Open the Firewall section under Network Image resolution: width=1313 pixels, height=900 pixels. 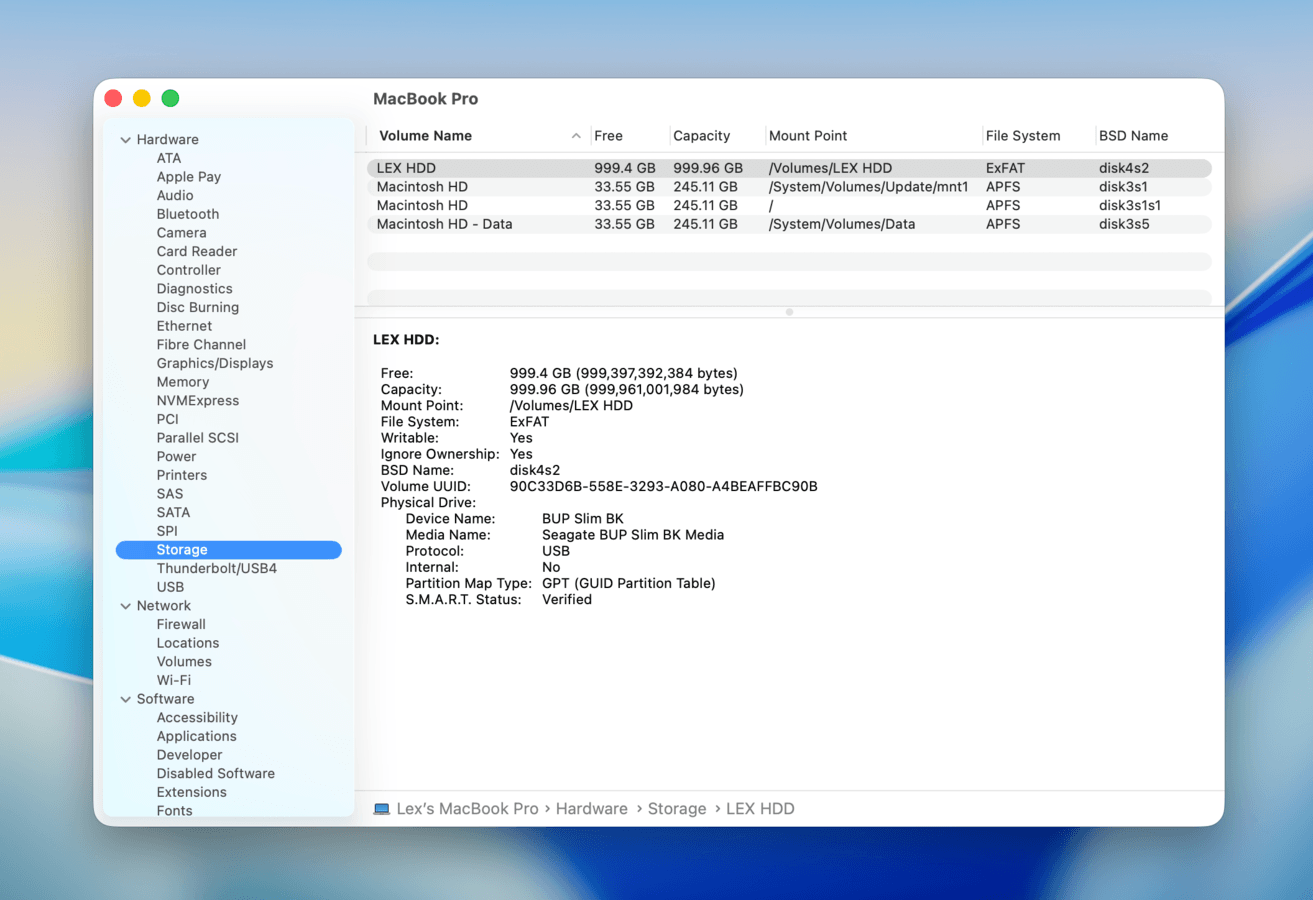coord(181,623)
